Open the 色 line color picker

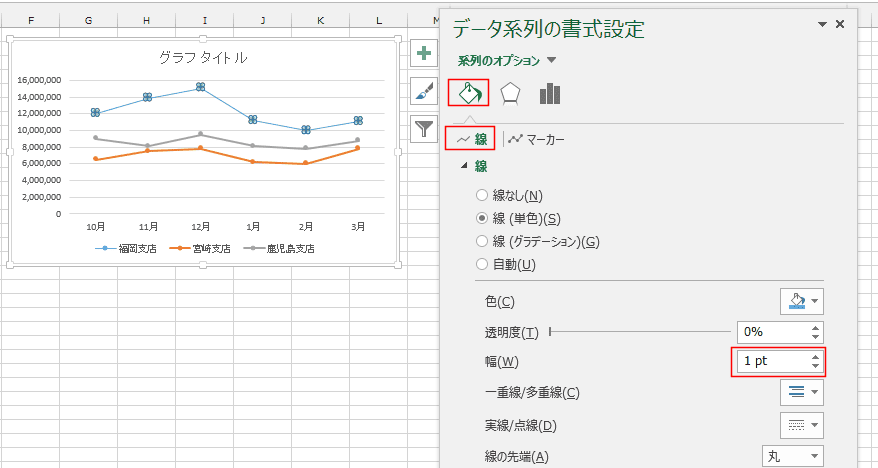coord(802,301)
